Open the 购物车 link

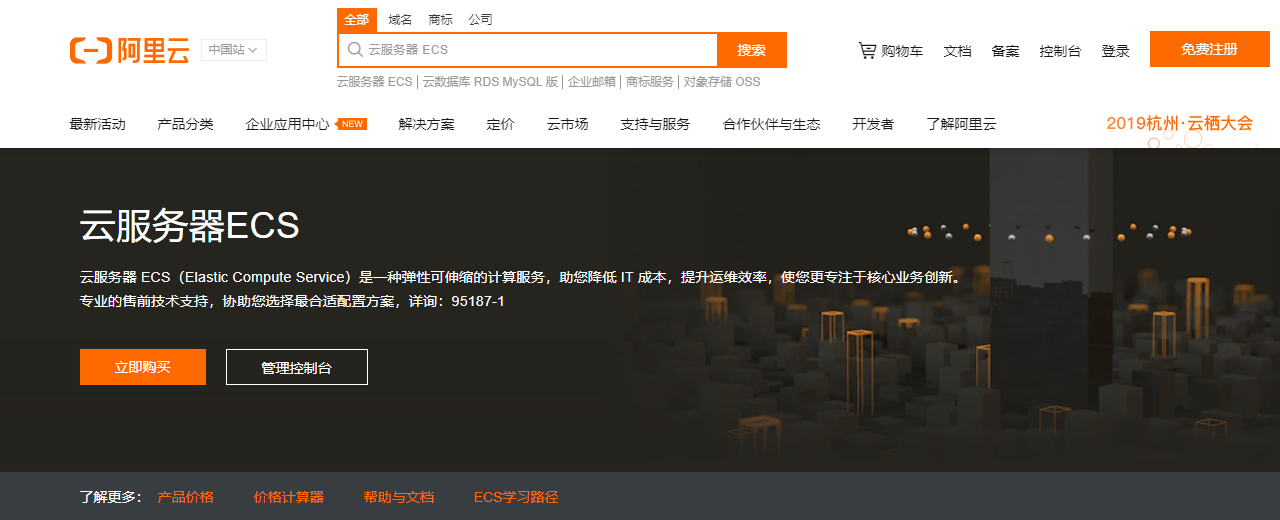[x=902, y=51]
